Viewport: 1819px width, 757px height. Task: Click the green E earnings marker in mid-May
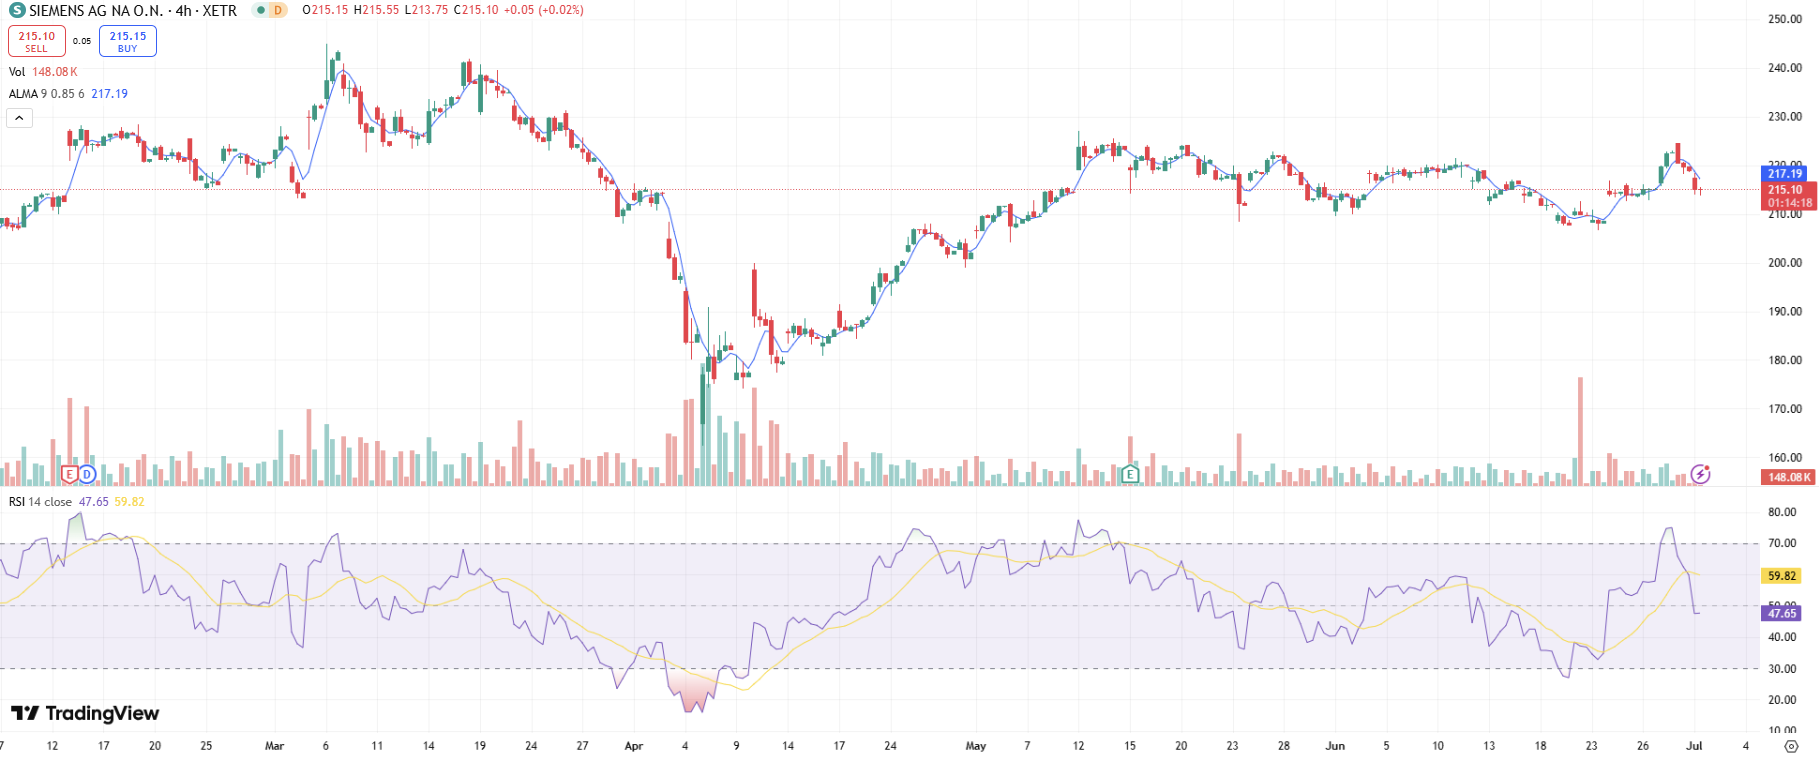click(1130, 474)
